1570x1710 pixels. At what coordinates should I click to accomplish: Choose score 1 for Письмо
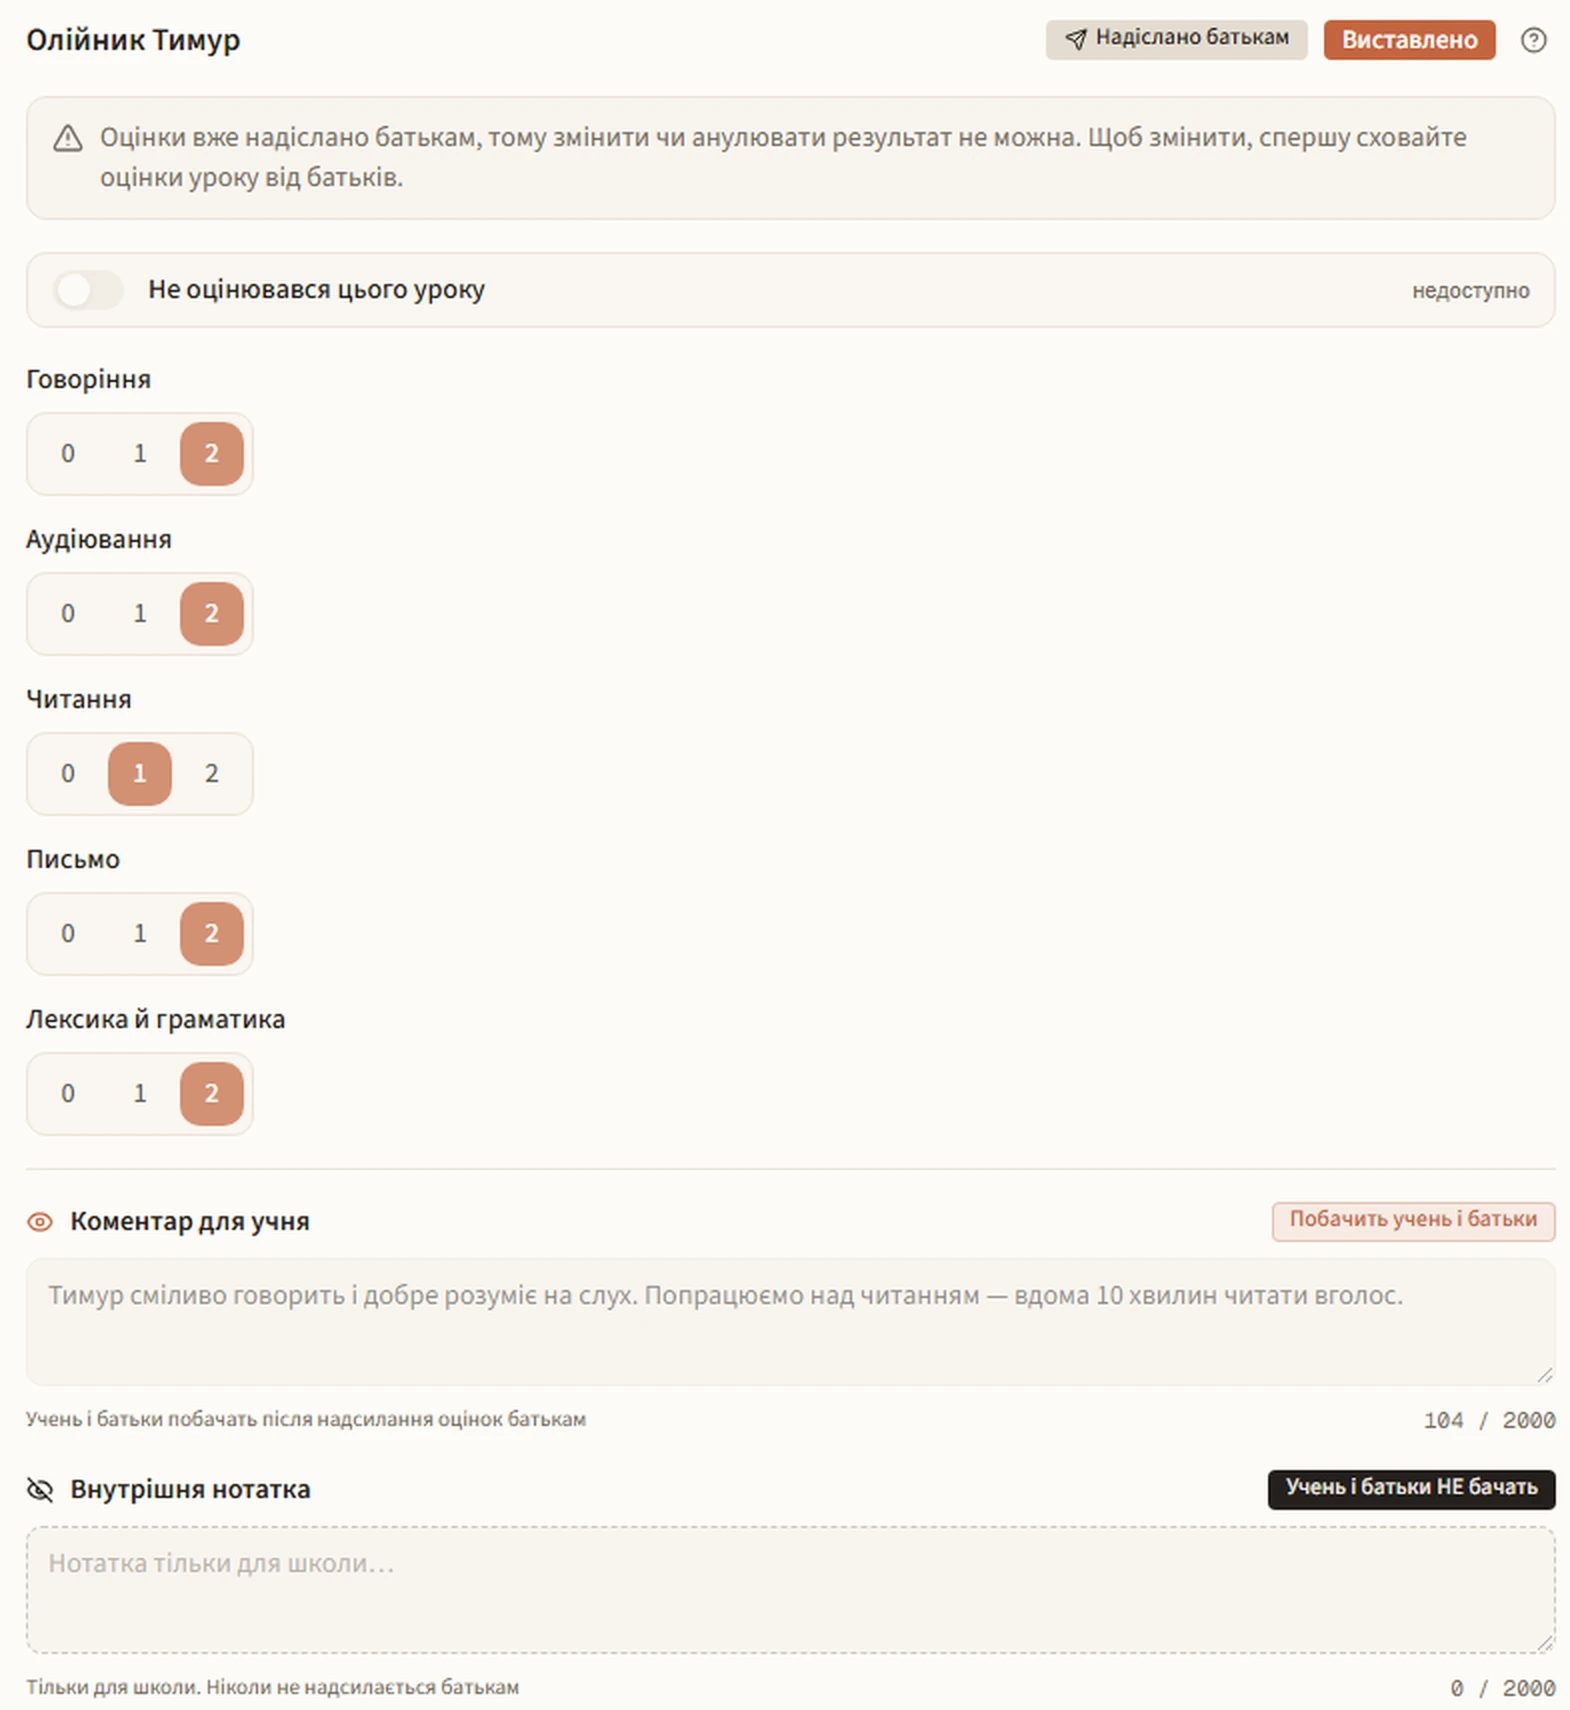[140, 933]
